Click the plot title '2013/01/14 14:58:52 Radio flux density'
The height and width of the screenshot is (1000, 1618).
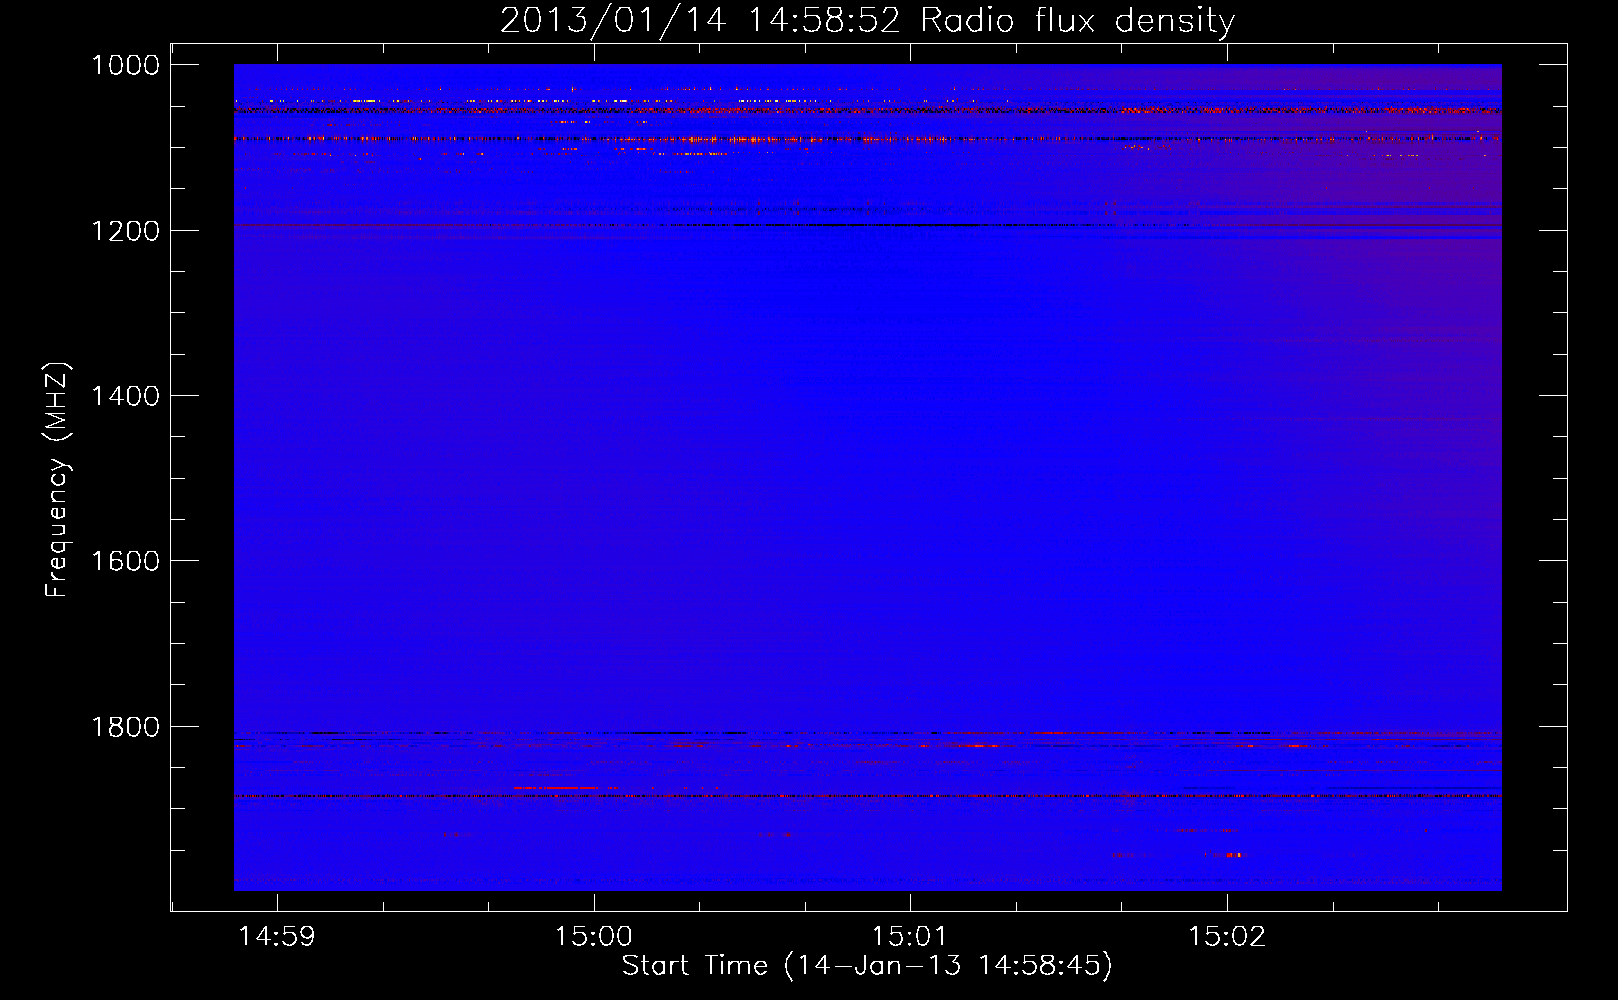[x=867, y=20]
